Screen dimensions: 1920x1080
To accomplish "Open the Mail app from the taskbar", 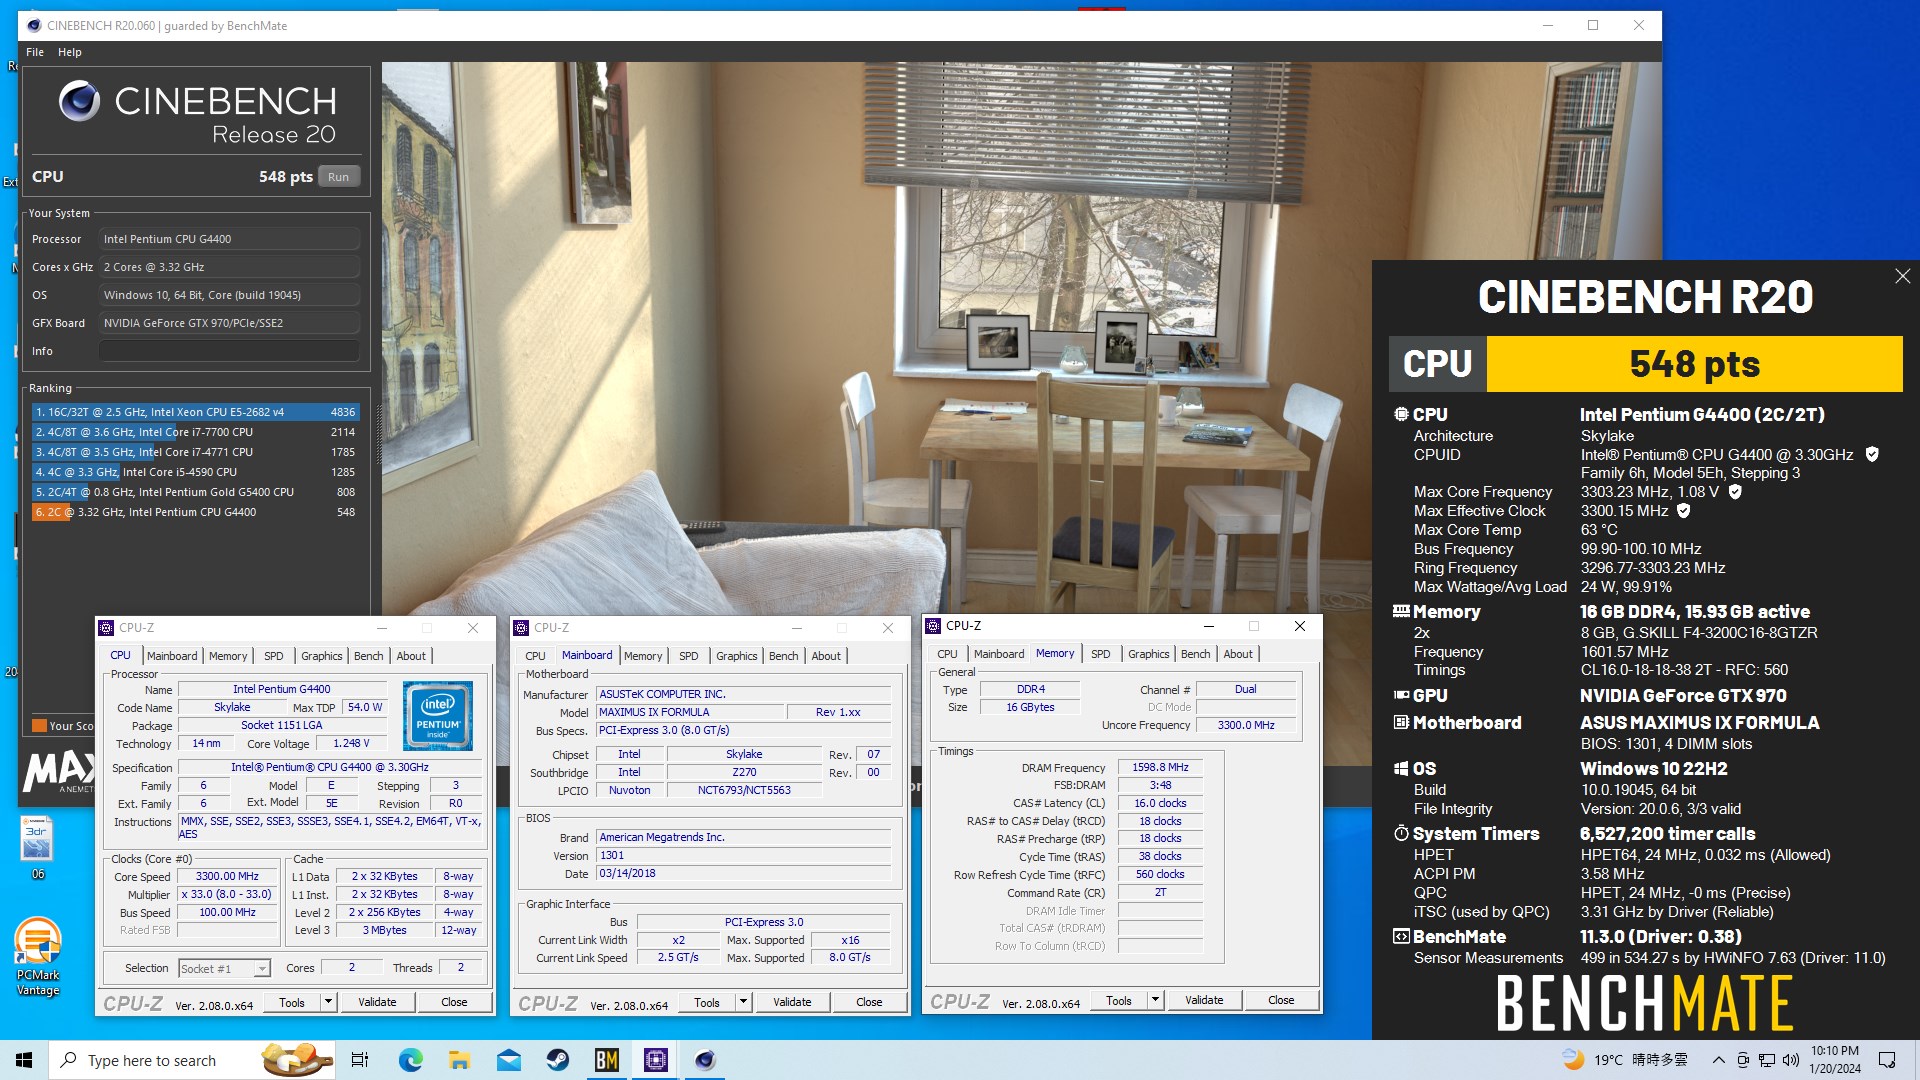I will (508, 1060).
